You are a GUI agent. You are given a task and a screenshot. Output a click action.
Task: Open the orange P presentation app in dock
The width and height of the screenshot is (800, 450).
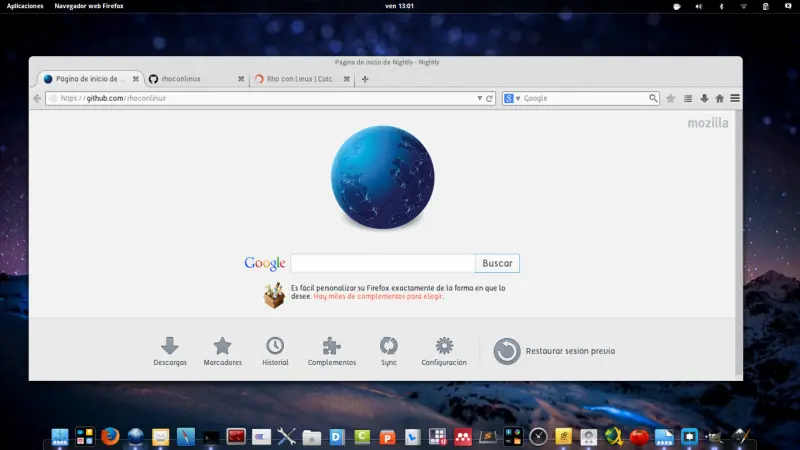[387, 437]
